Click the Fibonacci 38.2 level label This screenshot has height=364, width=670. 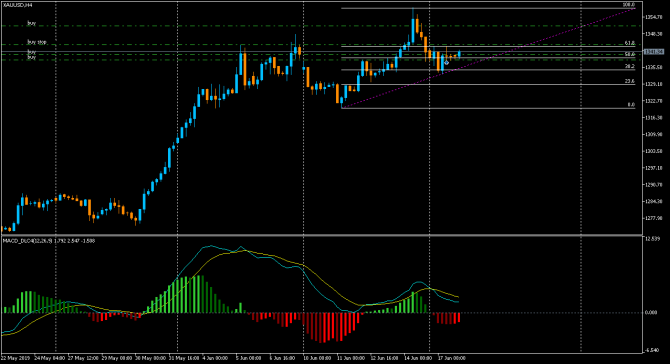coord(629,67)
